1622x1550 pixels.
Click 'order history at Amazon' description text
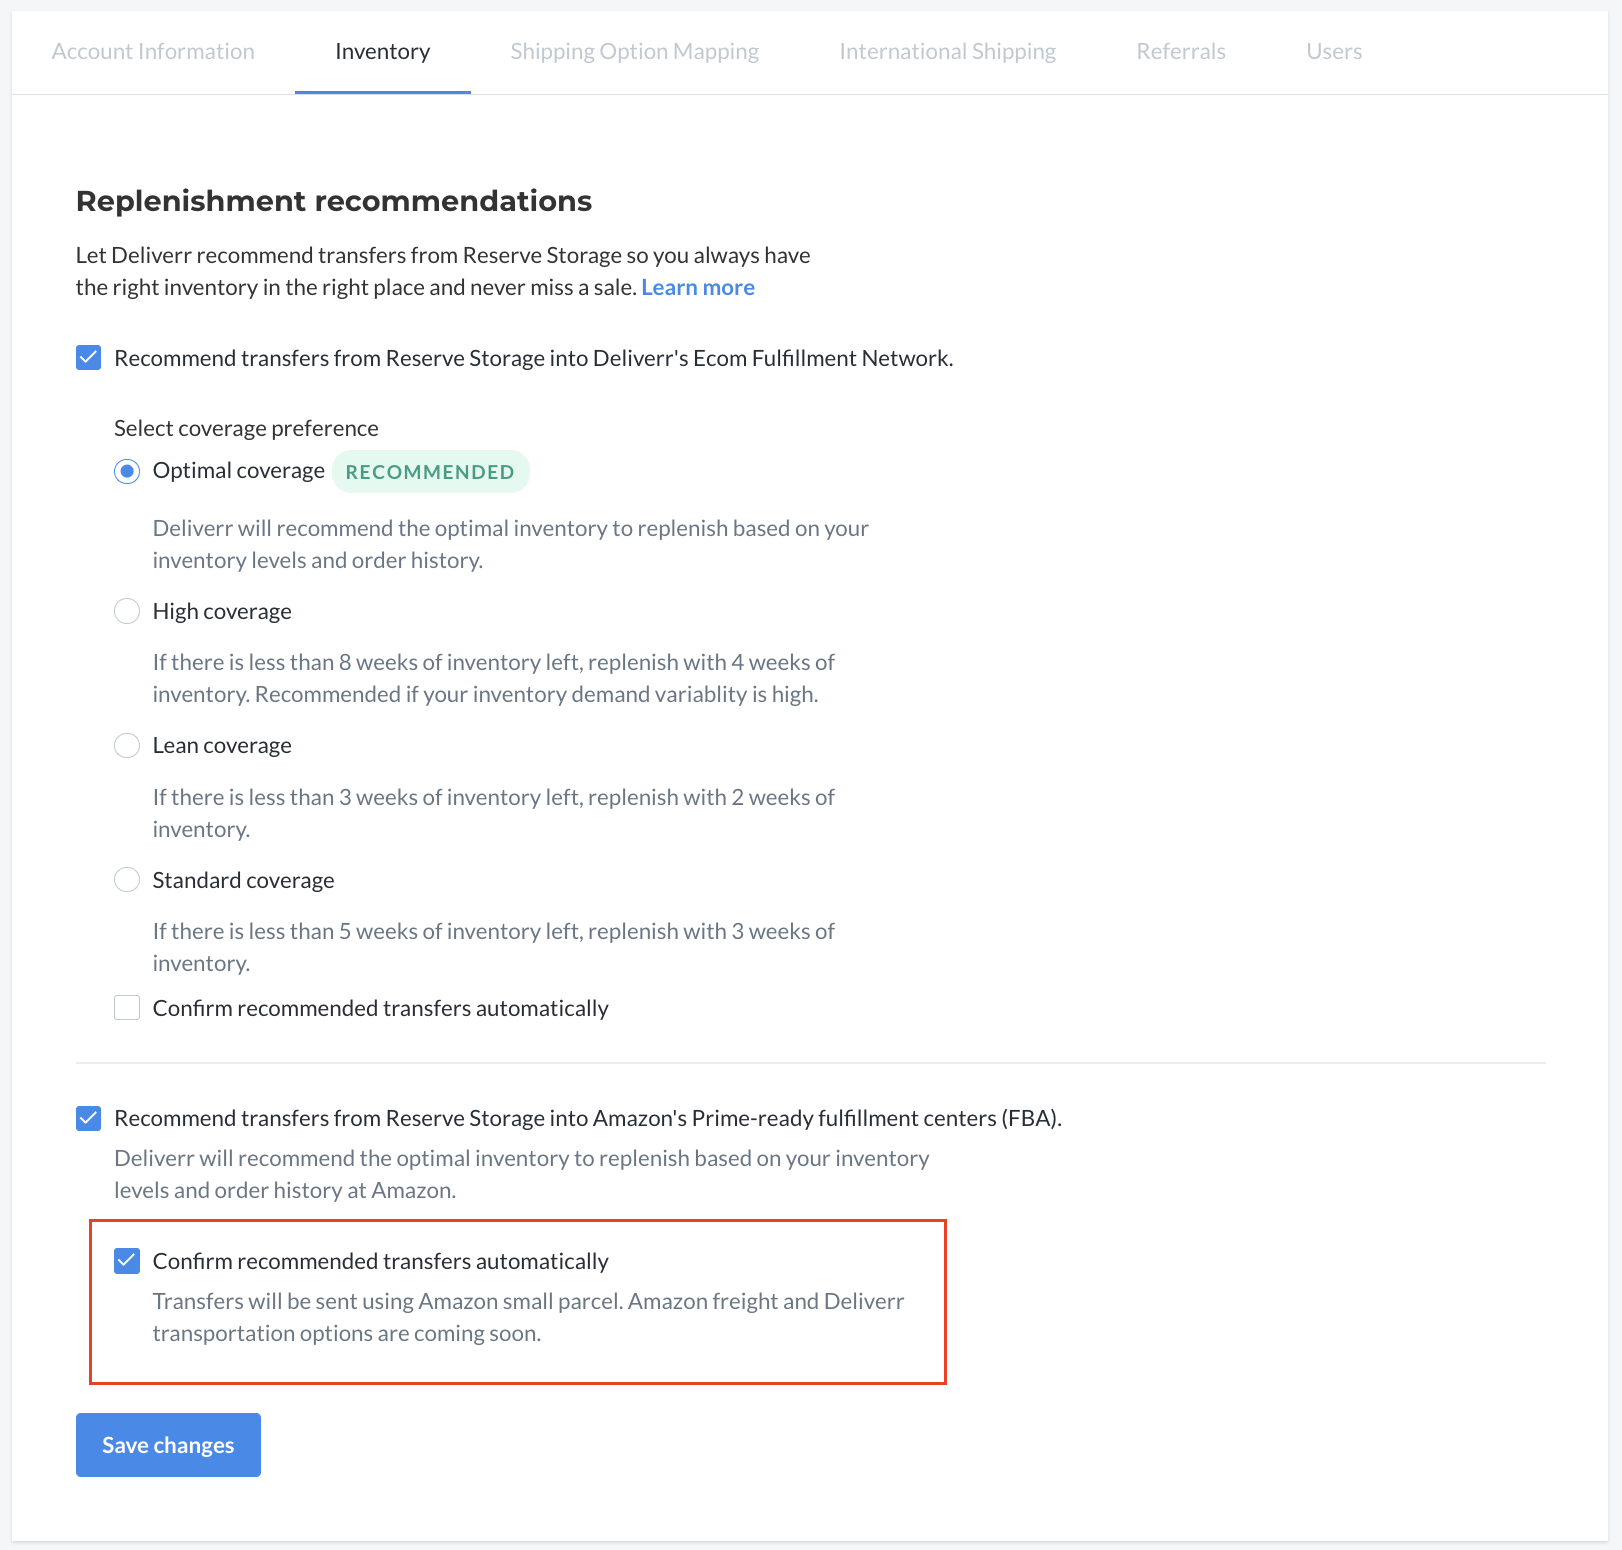522,1174
